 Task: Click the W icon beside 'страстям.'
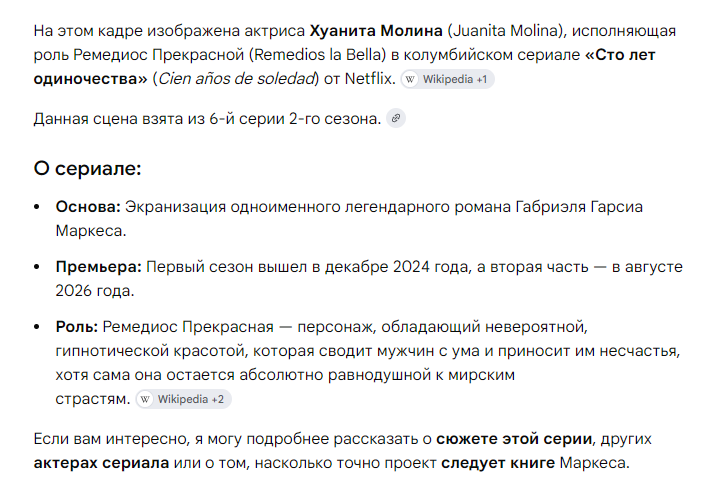pos(145,400)
